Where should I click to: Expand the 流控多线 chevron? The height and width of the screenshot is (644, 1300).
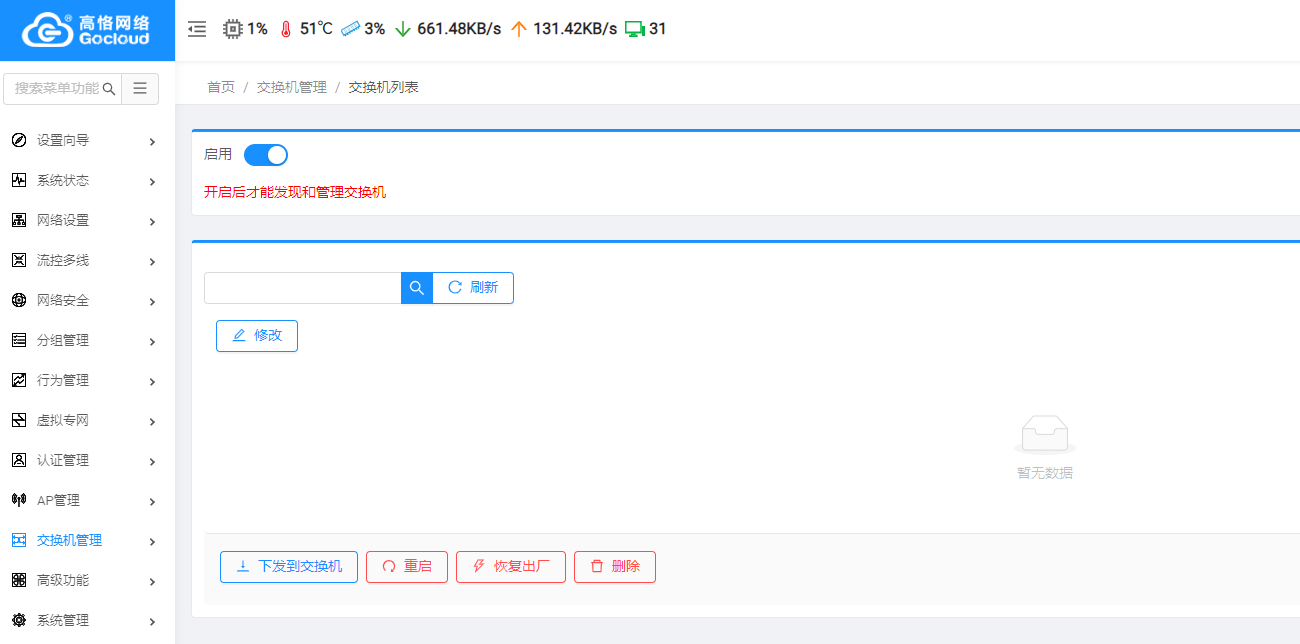point(152,262)
